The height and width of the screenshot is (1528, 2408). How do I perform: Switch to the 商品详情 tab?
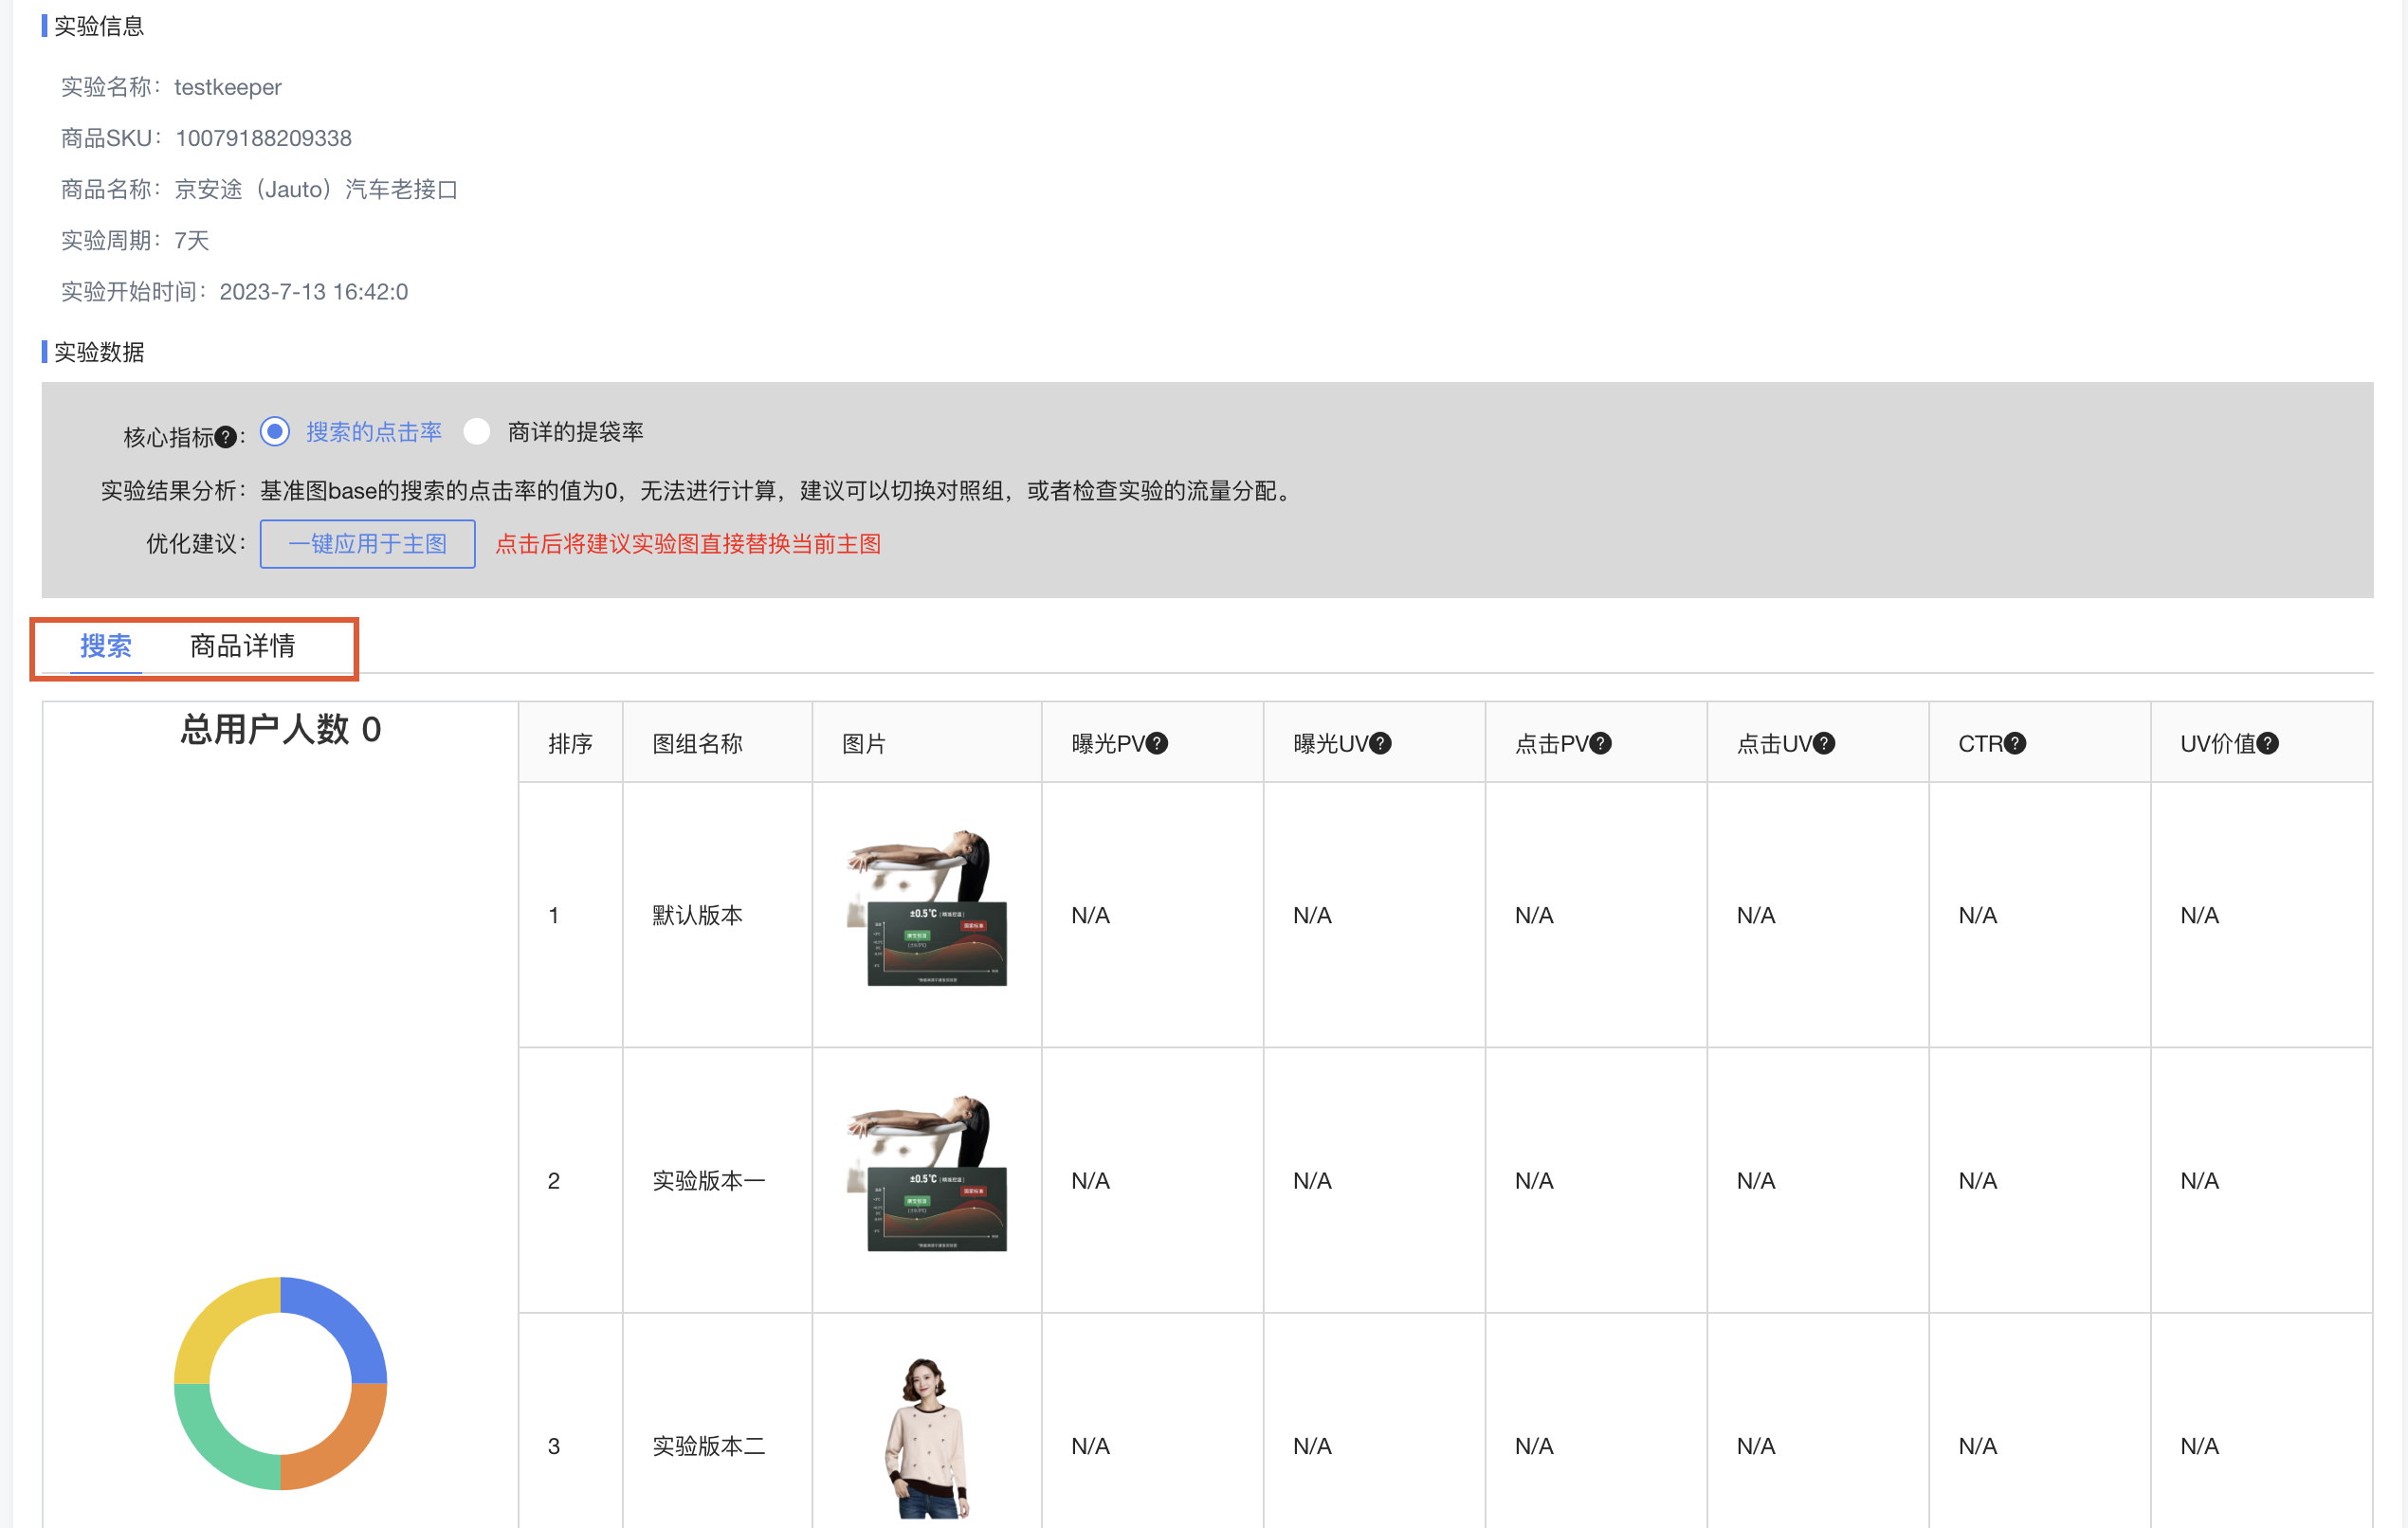(x=242, y=646)
